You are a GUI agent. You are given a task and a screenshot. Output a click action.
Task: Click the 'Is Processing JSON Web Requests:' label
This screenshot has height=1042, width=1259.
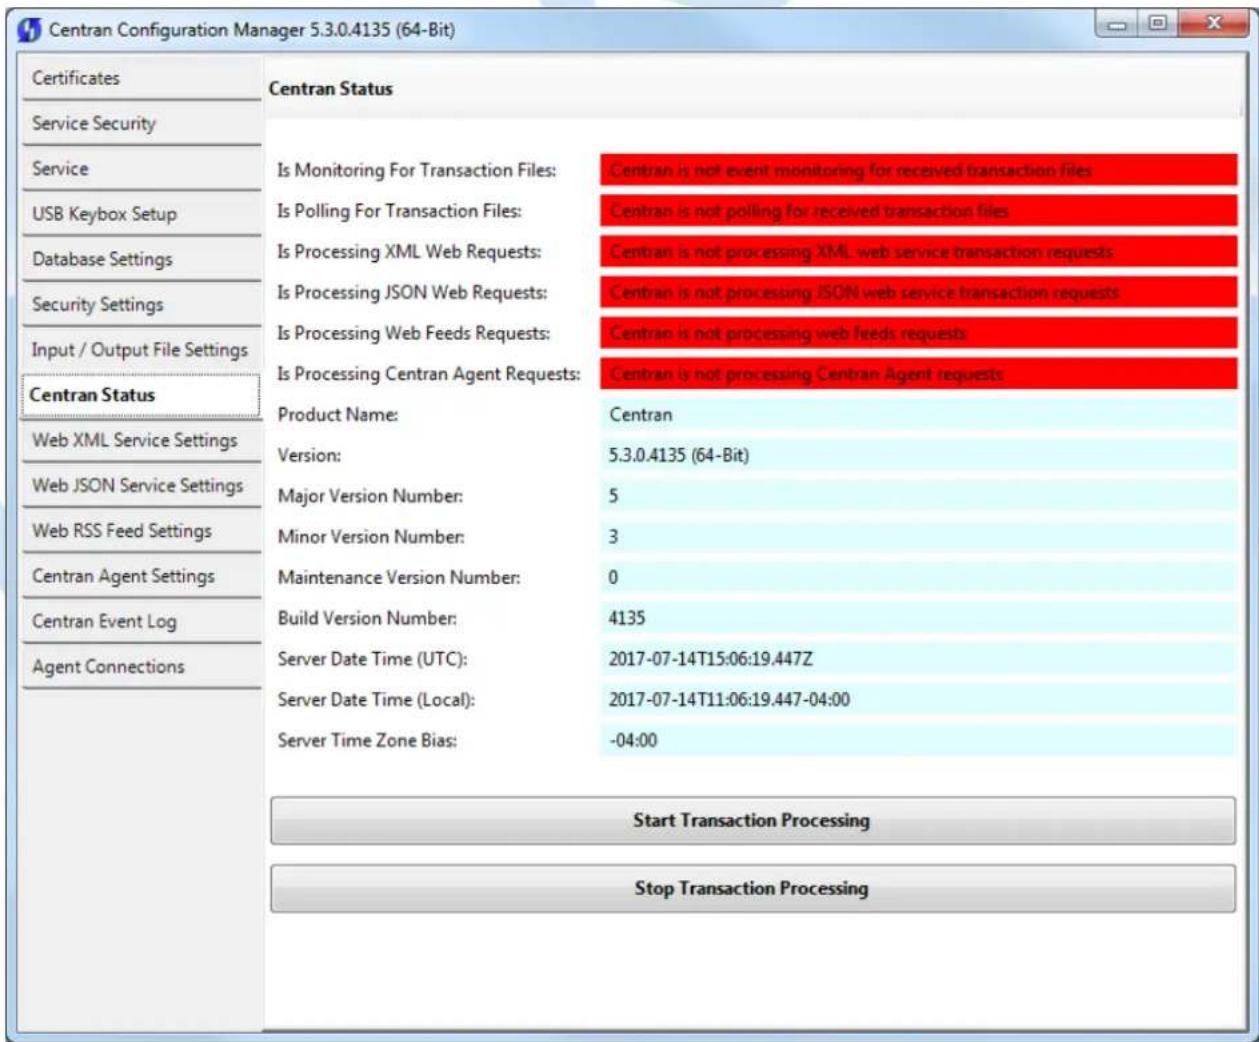click(x=412, y=293)
